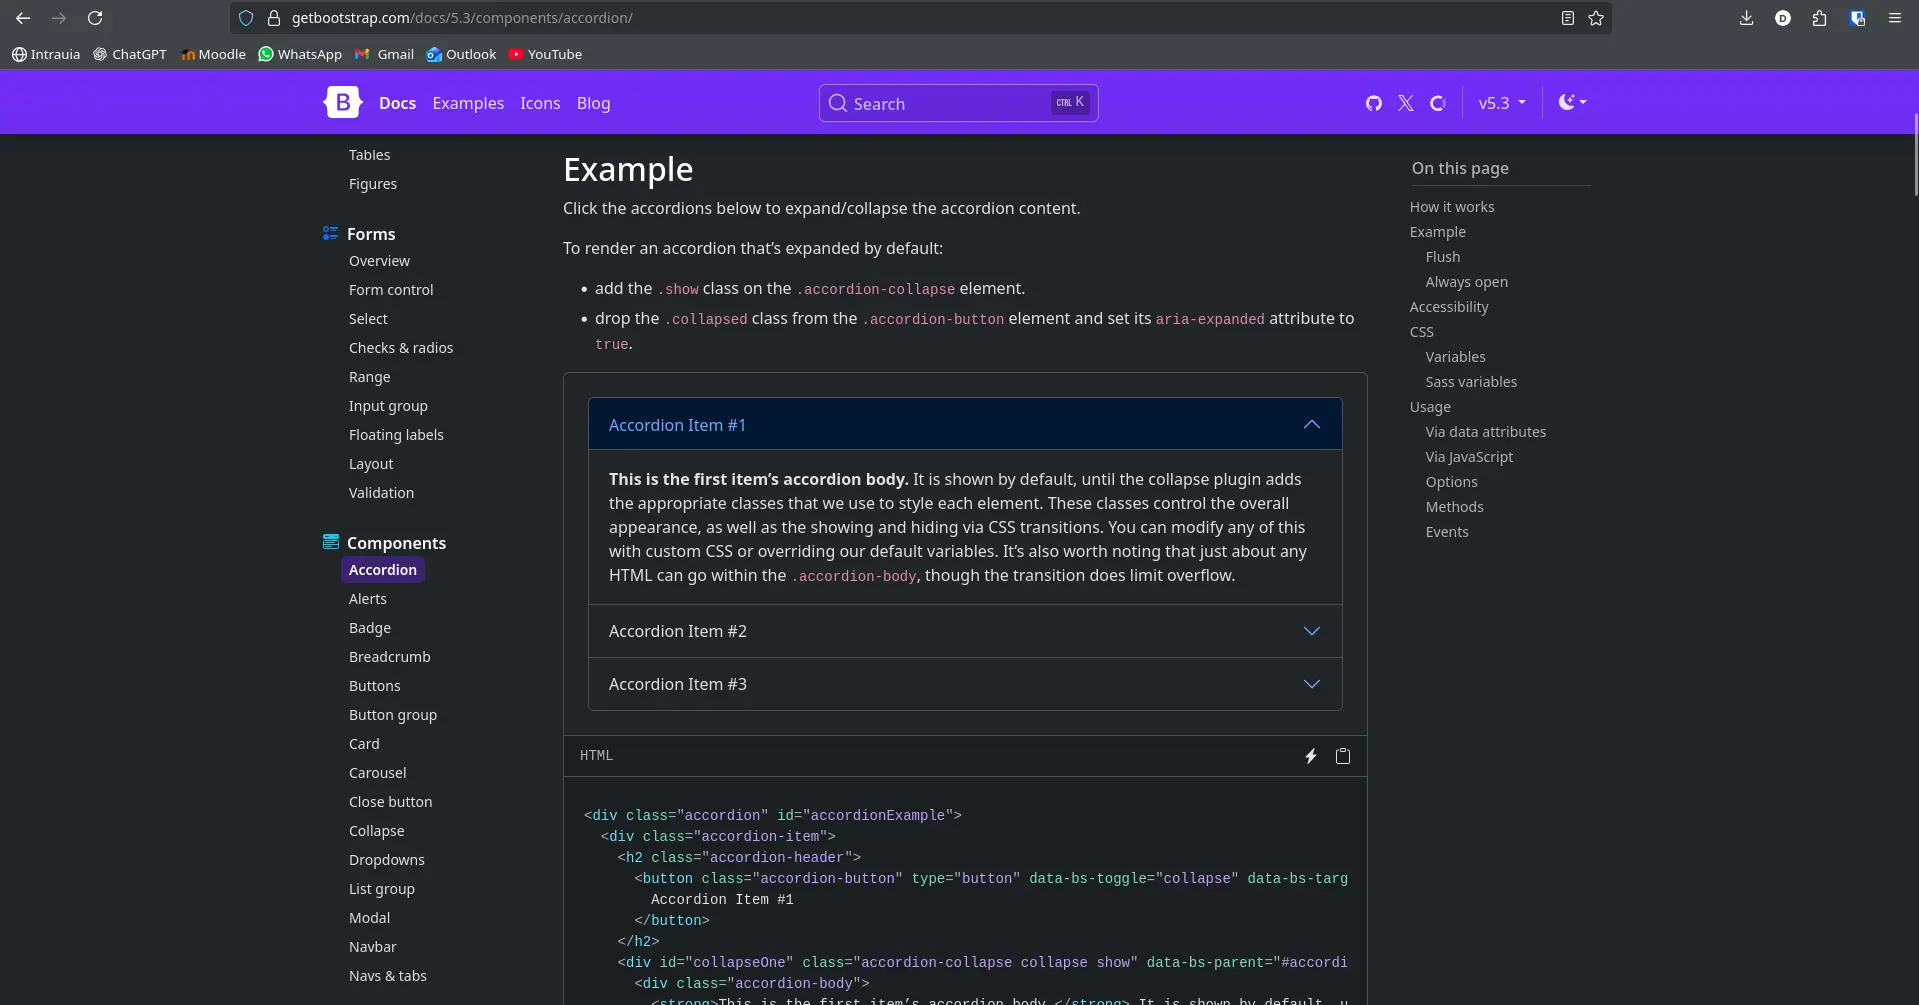Open the snippet in StackBlitz via lightning icon
Viewport: 1919px width, 1005px height.
tap(1311, 756)
